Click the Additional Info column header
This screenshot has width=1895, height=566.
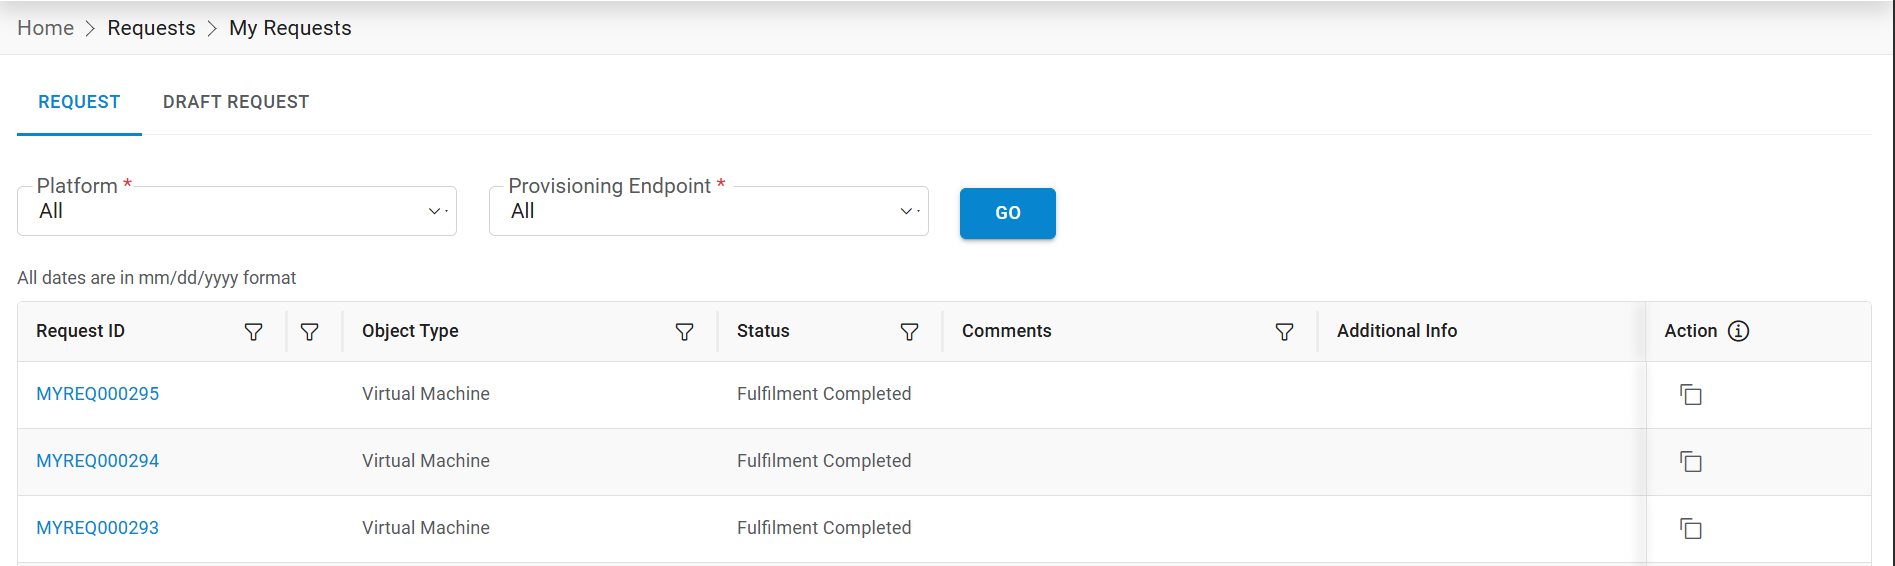(x=1397, y=331)
